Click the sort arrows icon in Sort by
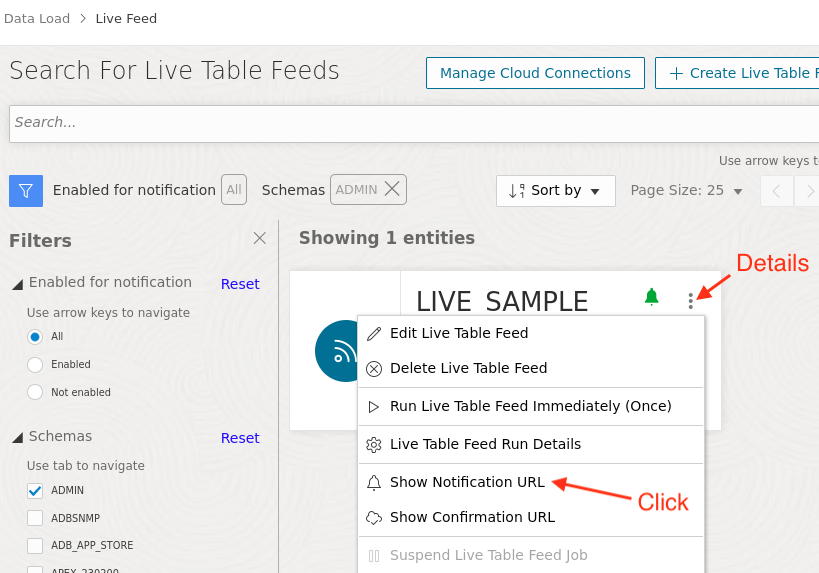The width and height of the screenshot is (819, 573). (517, 191)
